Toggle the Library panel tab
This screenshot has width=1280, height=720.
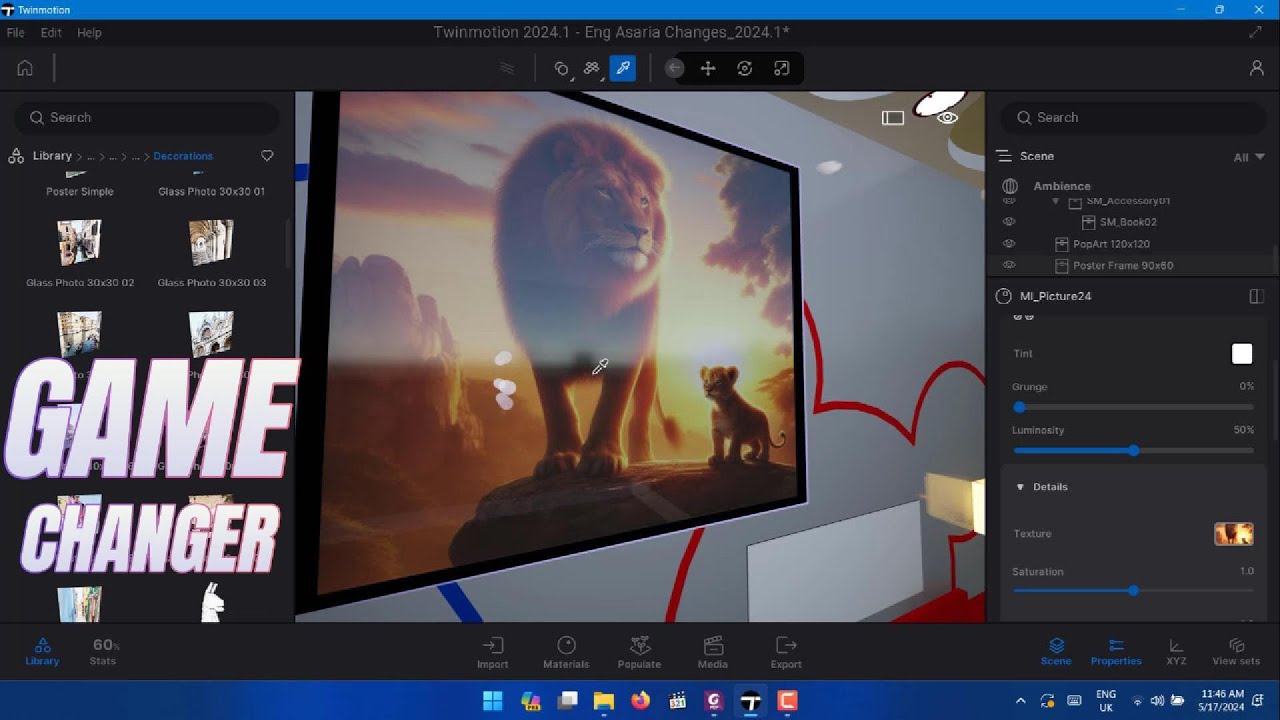tap(42, 652)
